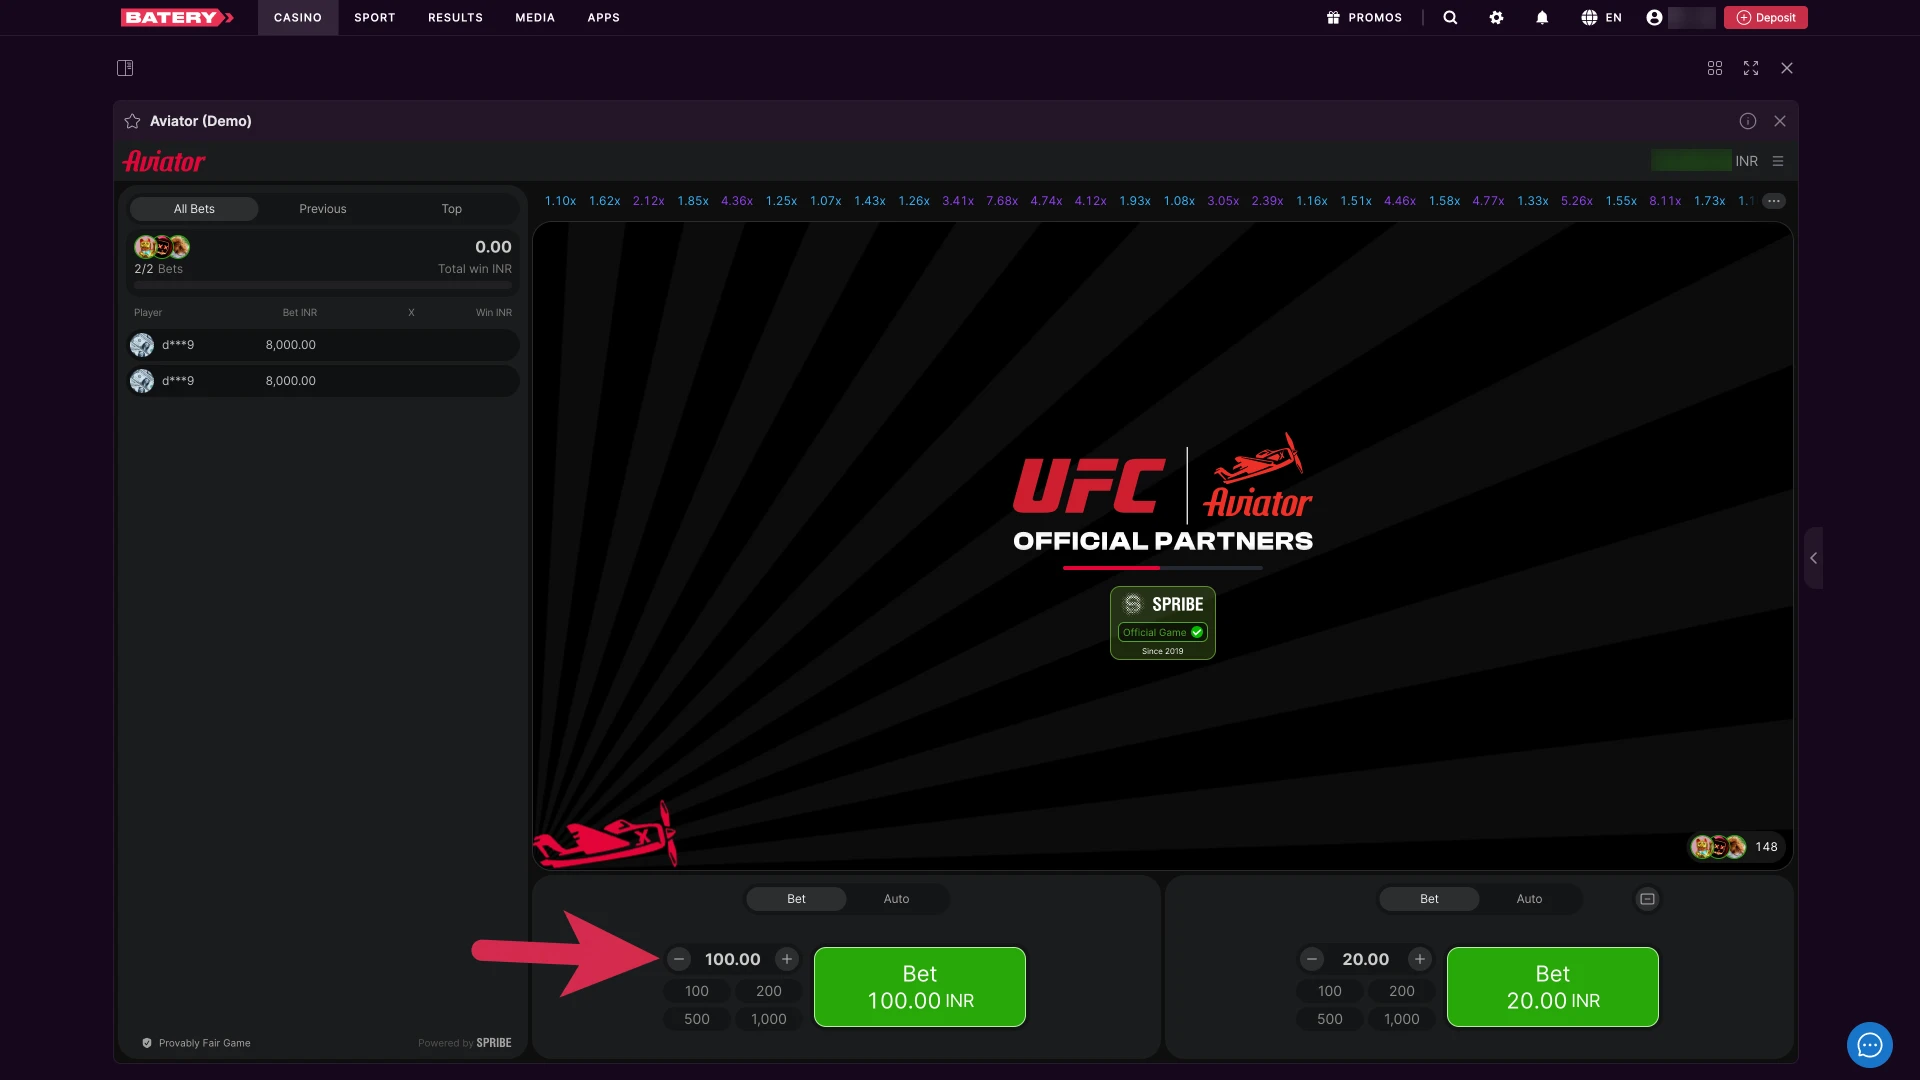Add Aviator to favorites star
Viewport: 1920px width, 1080px height.
pos(132,121)
